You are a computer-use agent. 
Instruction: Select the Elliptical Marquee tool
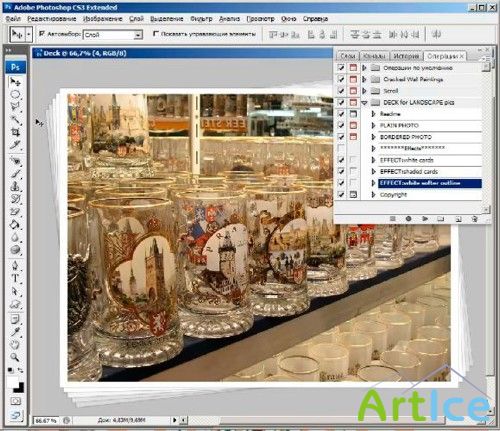click(15, 94)
